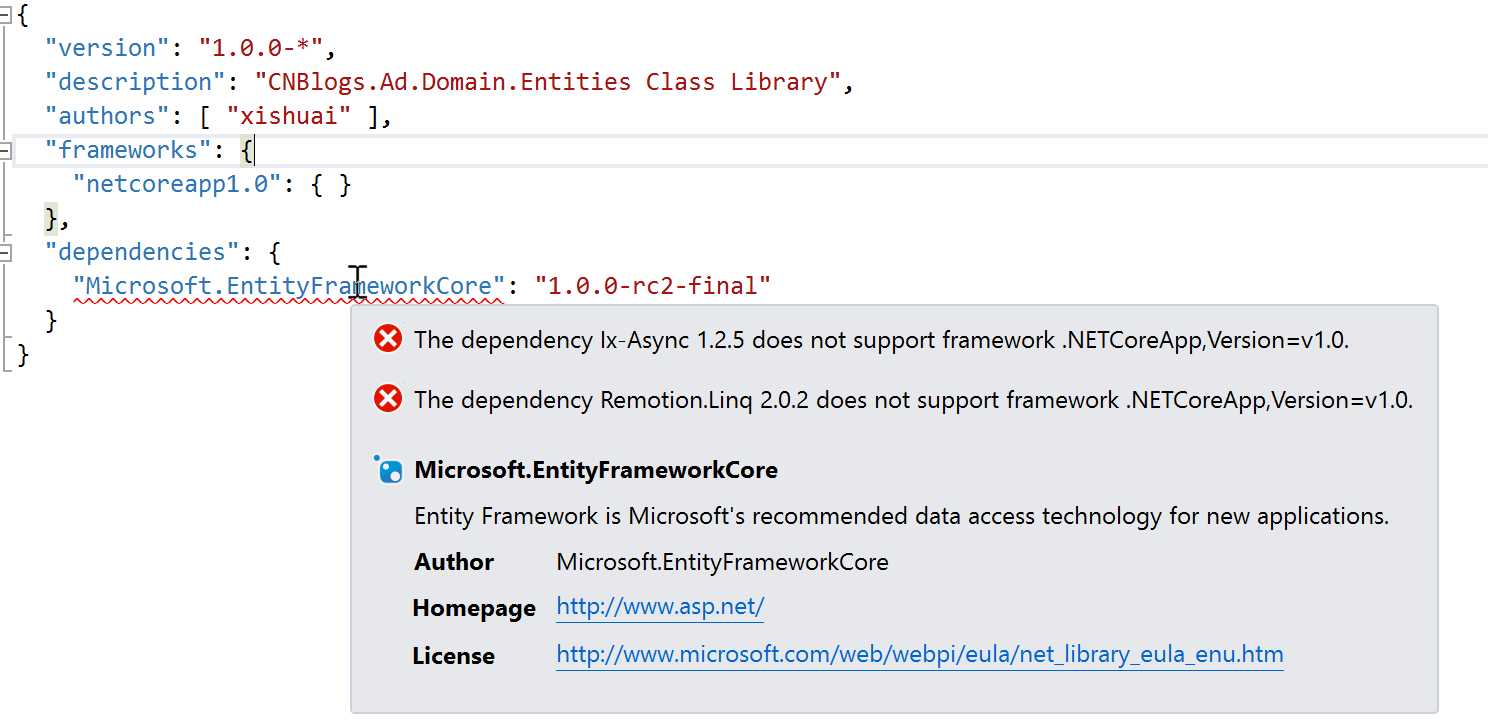The image size is (1488, 724).
Task: Click the Author label in tooltip
Action: point(454,562)
